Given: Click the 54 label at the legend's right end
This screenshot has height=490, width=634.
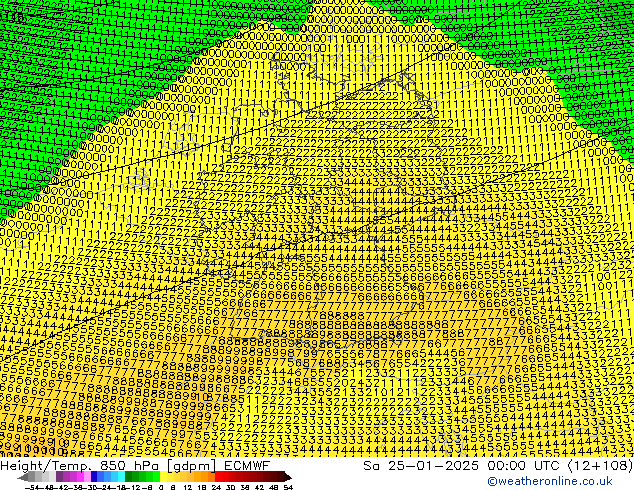Looking at the screenshot, I should tap(288, 487).
